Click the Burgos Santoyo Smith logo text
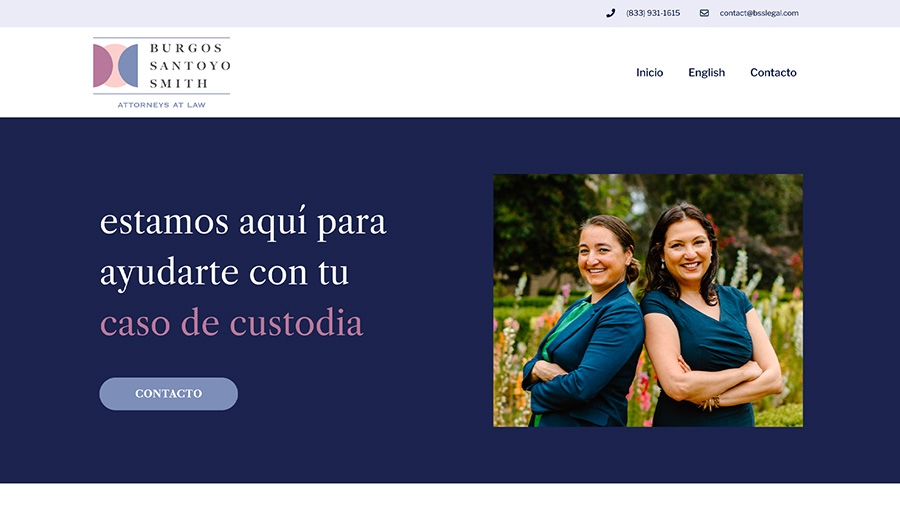This screenshot has width=900, height=510. [x=190, y=65]
